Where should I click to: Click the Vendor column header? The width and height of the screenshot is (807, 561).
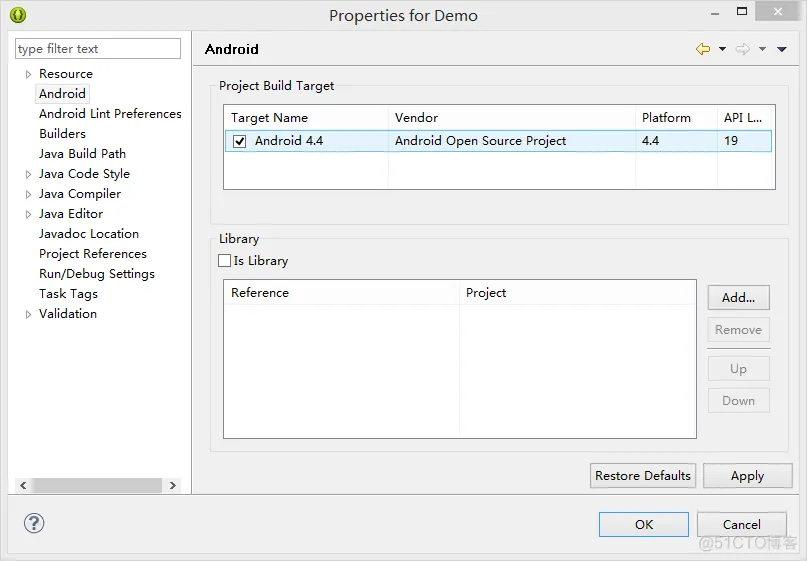tap(512, 118)
